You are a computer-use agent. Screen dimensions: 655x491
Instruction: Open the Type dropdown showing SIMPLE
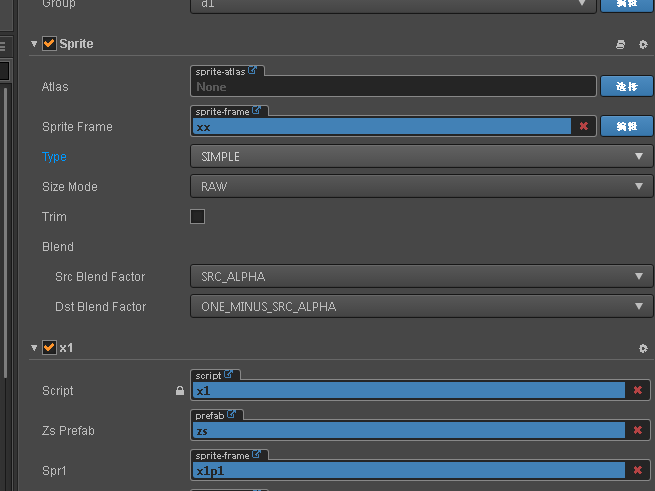pyautogui.click(x=421, y=157)
